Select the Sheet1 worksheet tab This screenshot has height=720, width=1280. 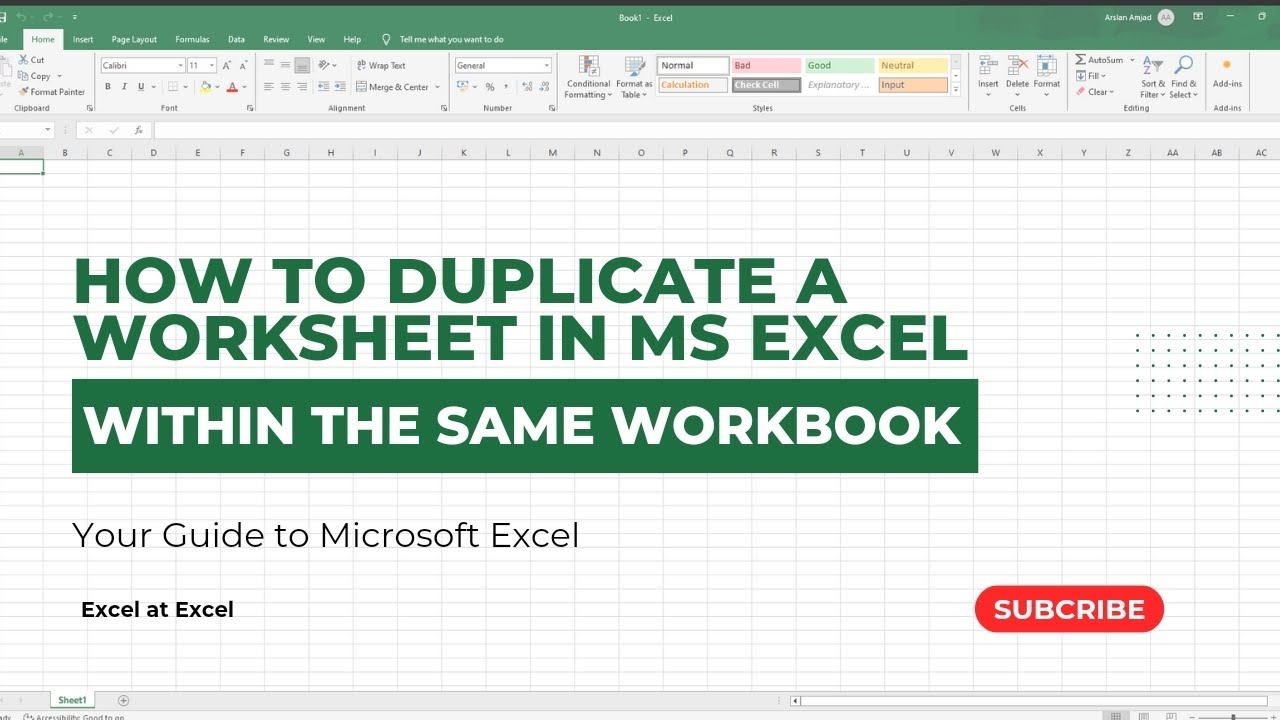(72, 700)
